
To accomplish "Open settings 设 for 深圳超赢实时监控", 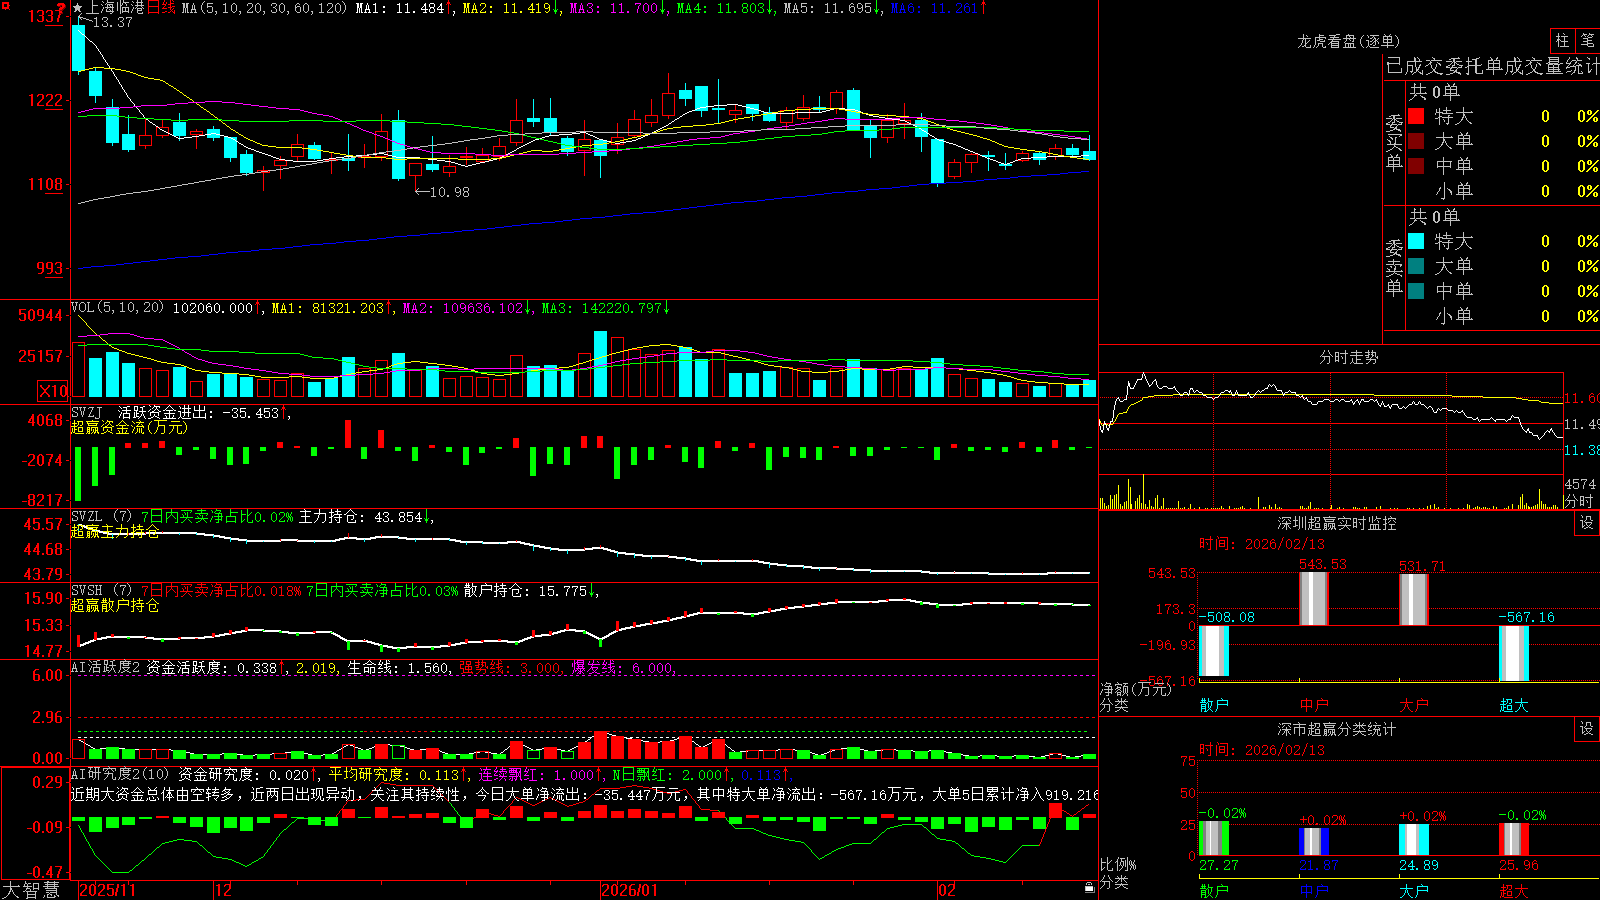I will pos(1587,523).
